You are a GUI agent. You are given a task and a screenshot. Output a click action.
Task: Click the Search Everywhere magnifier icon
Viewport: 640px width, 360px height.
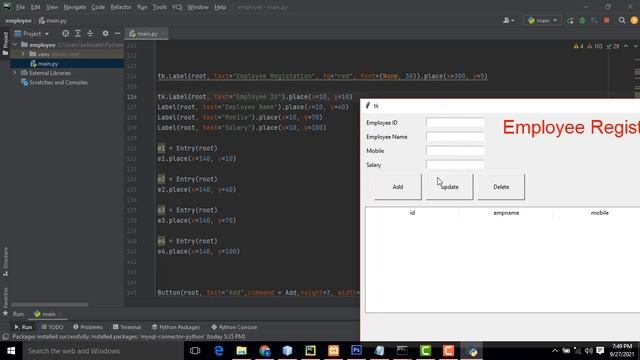click(x=622, y=20)
